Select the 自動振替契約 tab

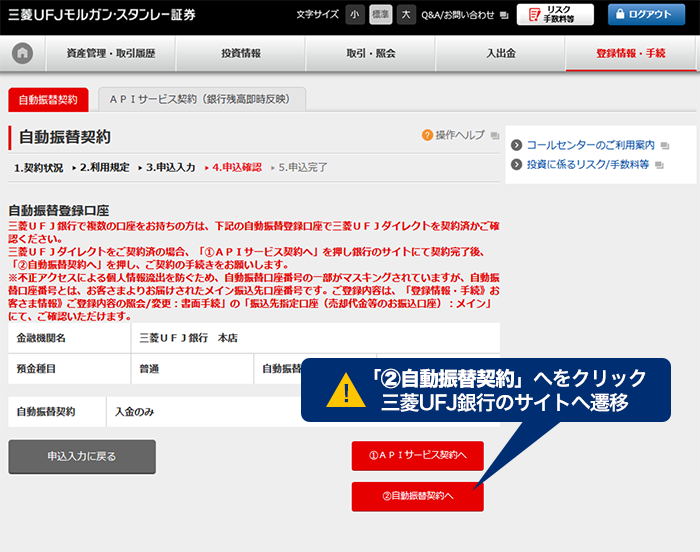[48, 100]
